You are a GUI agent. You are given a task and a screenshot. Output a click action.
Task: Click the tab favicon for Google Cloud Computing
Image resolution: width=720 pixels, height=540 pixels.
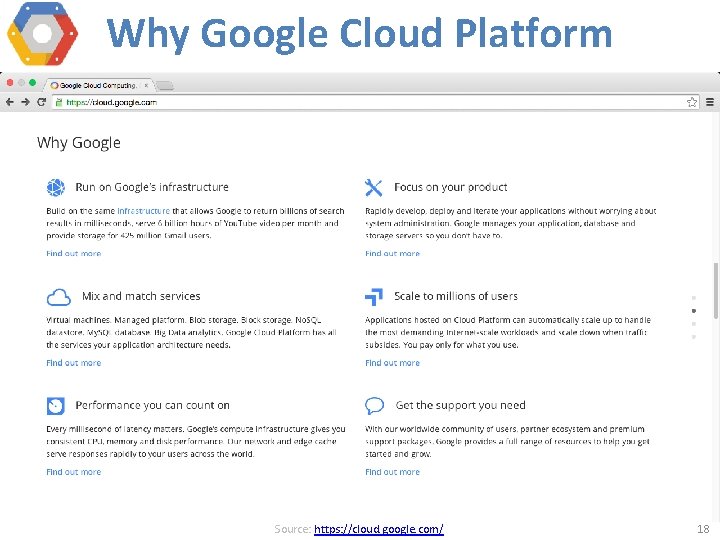[x=54, y=85]
